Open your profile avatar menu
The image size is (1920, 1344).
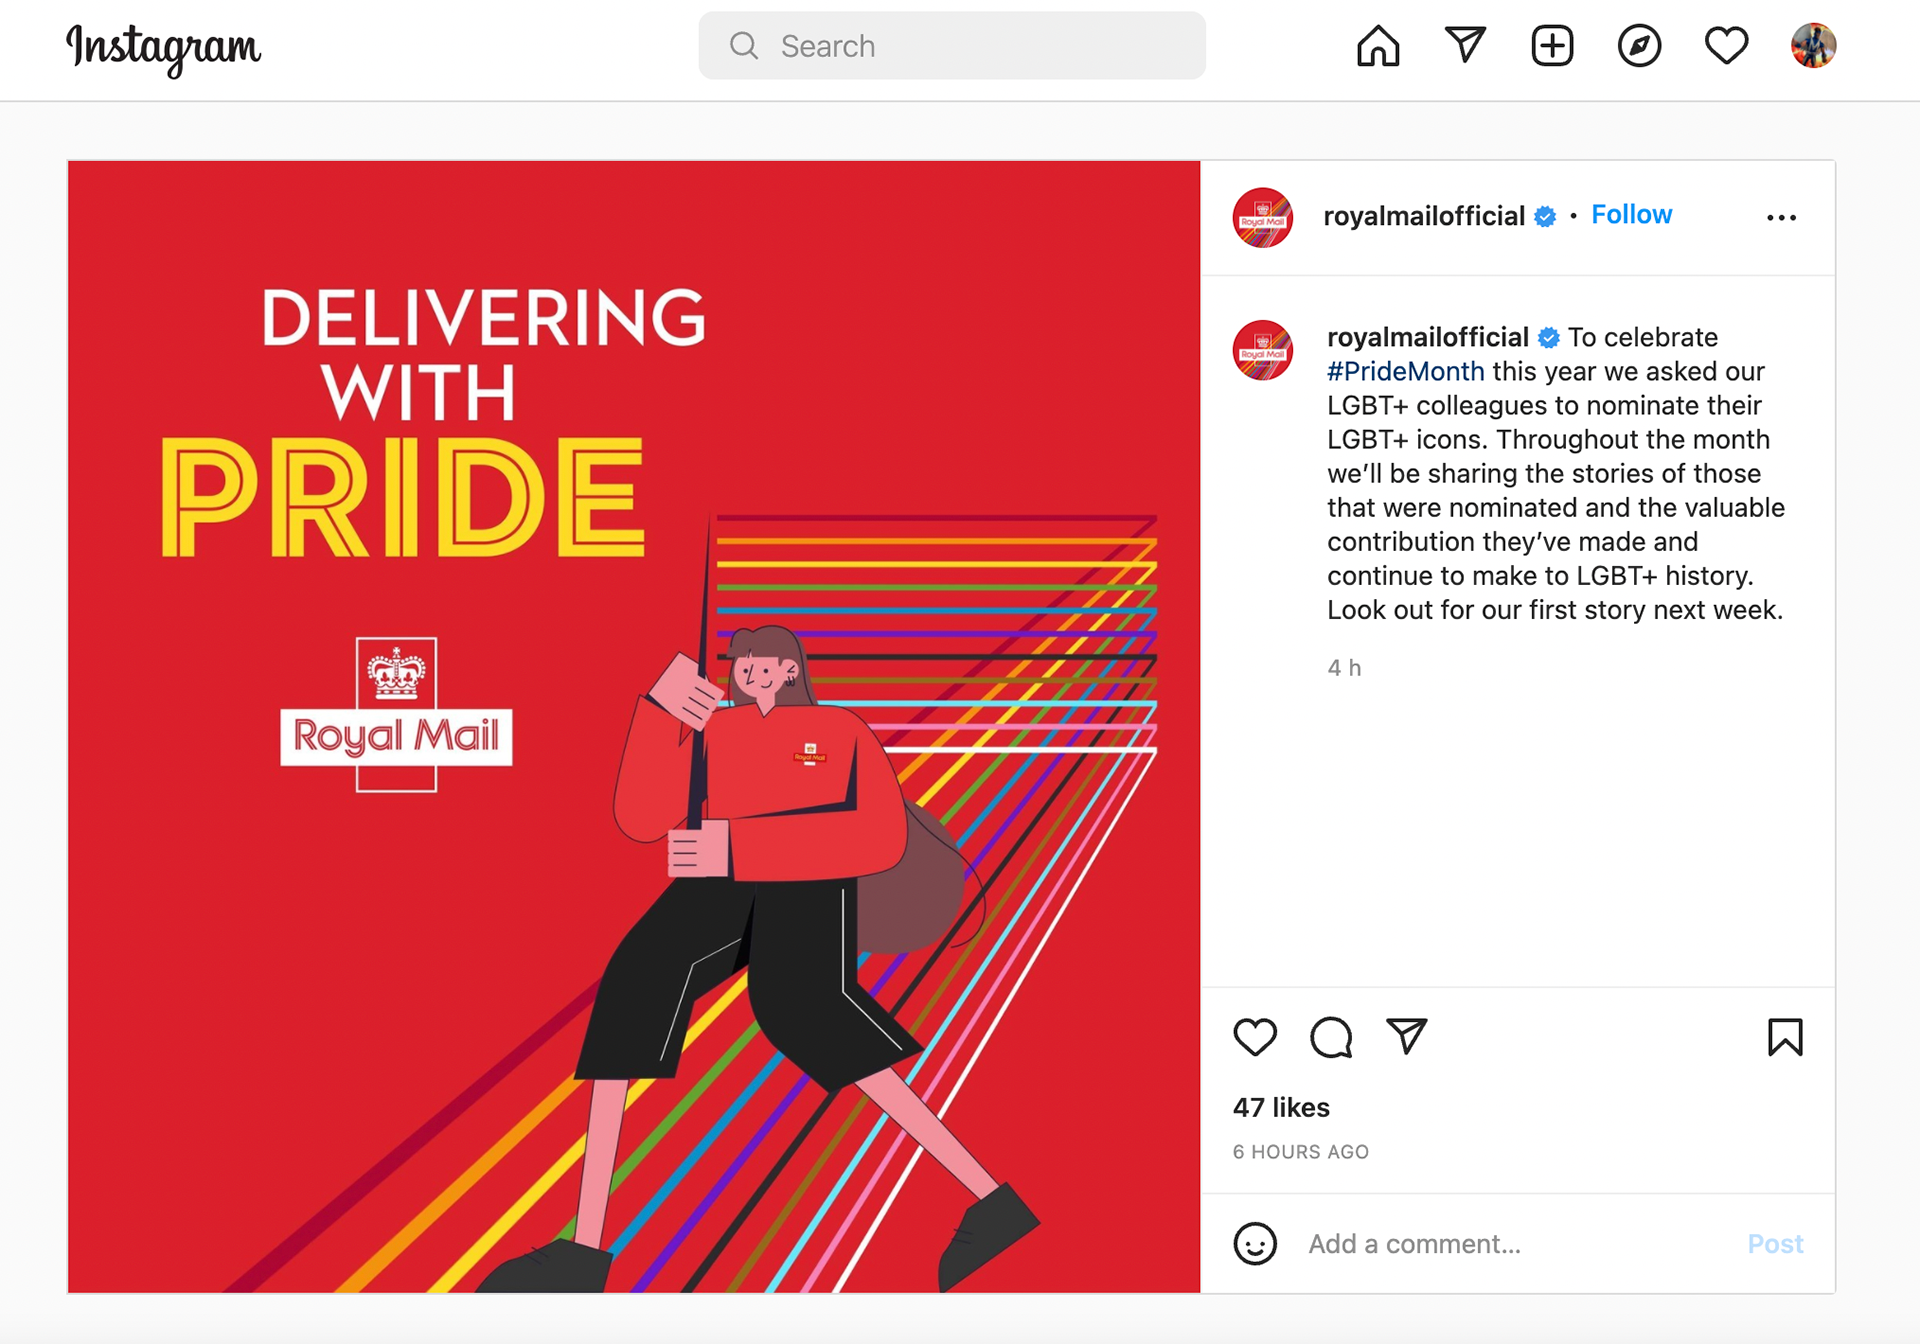1813,46
